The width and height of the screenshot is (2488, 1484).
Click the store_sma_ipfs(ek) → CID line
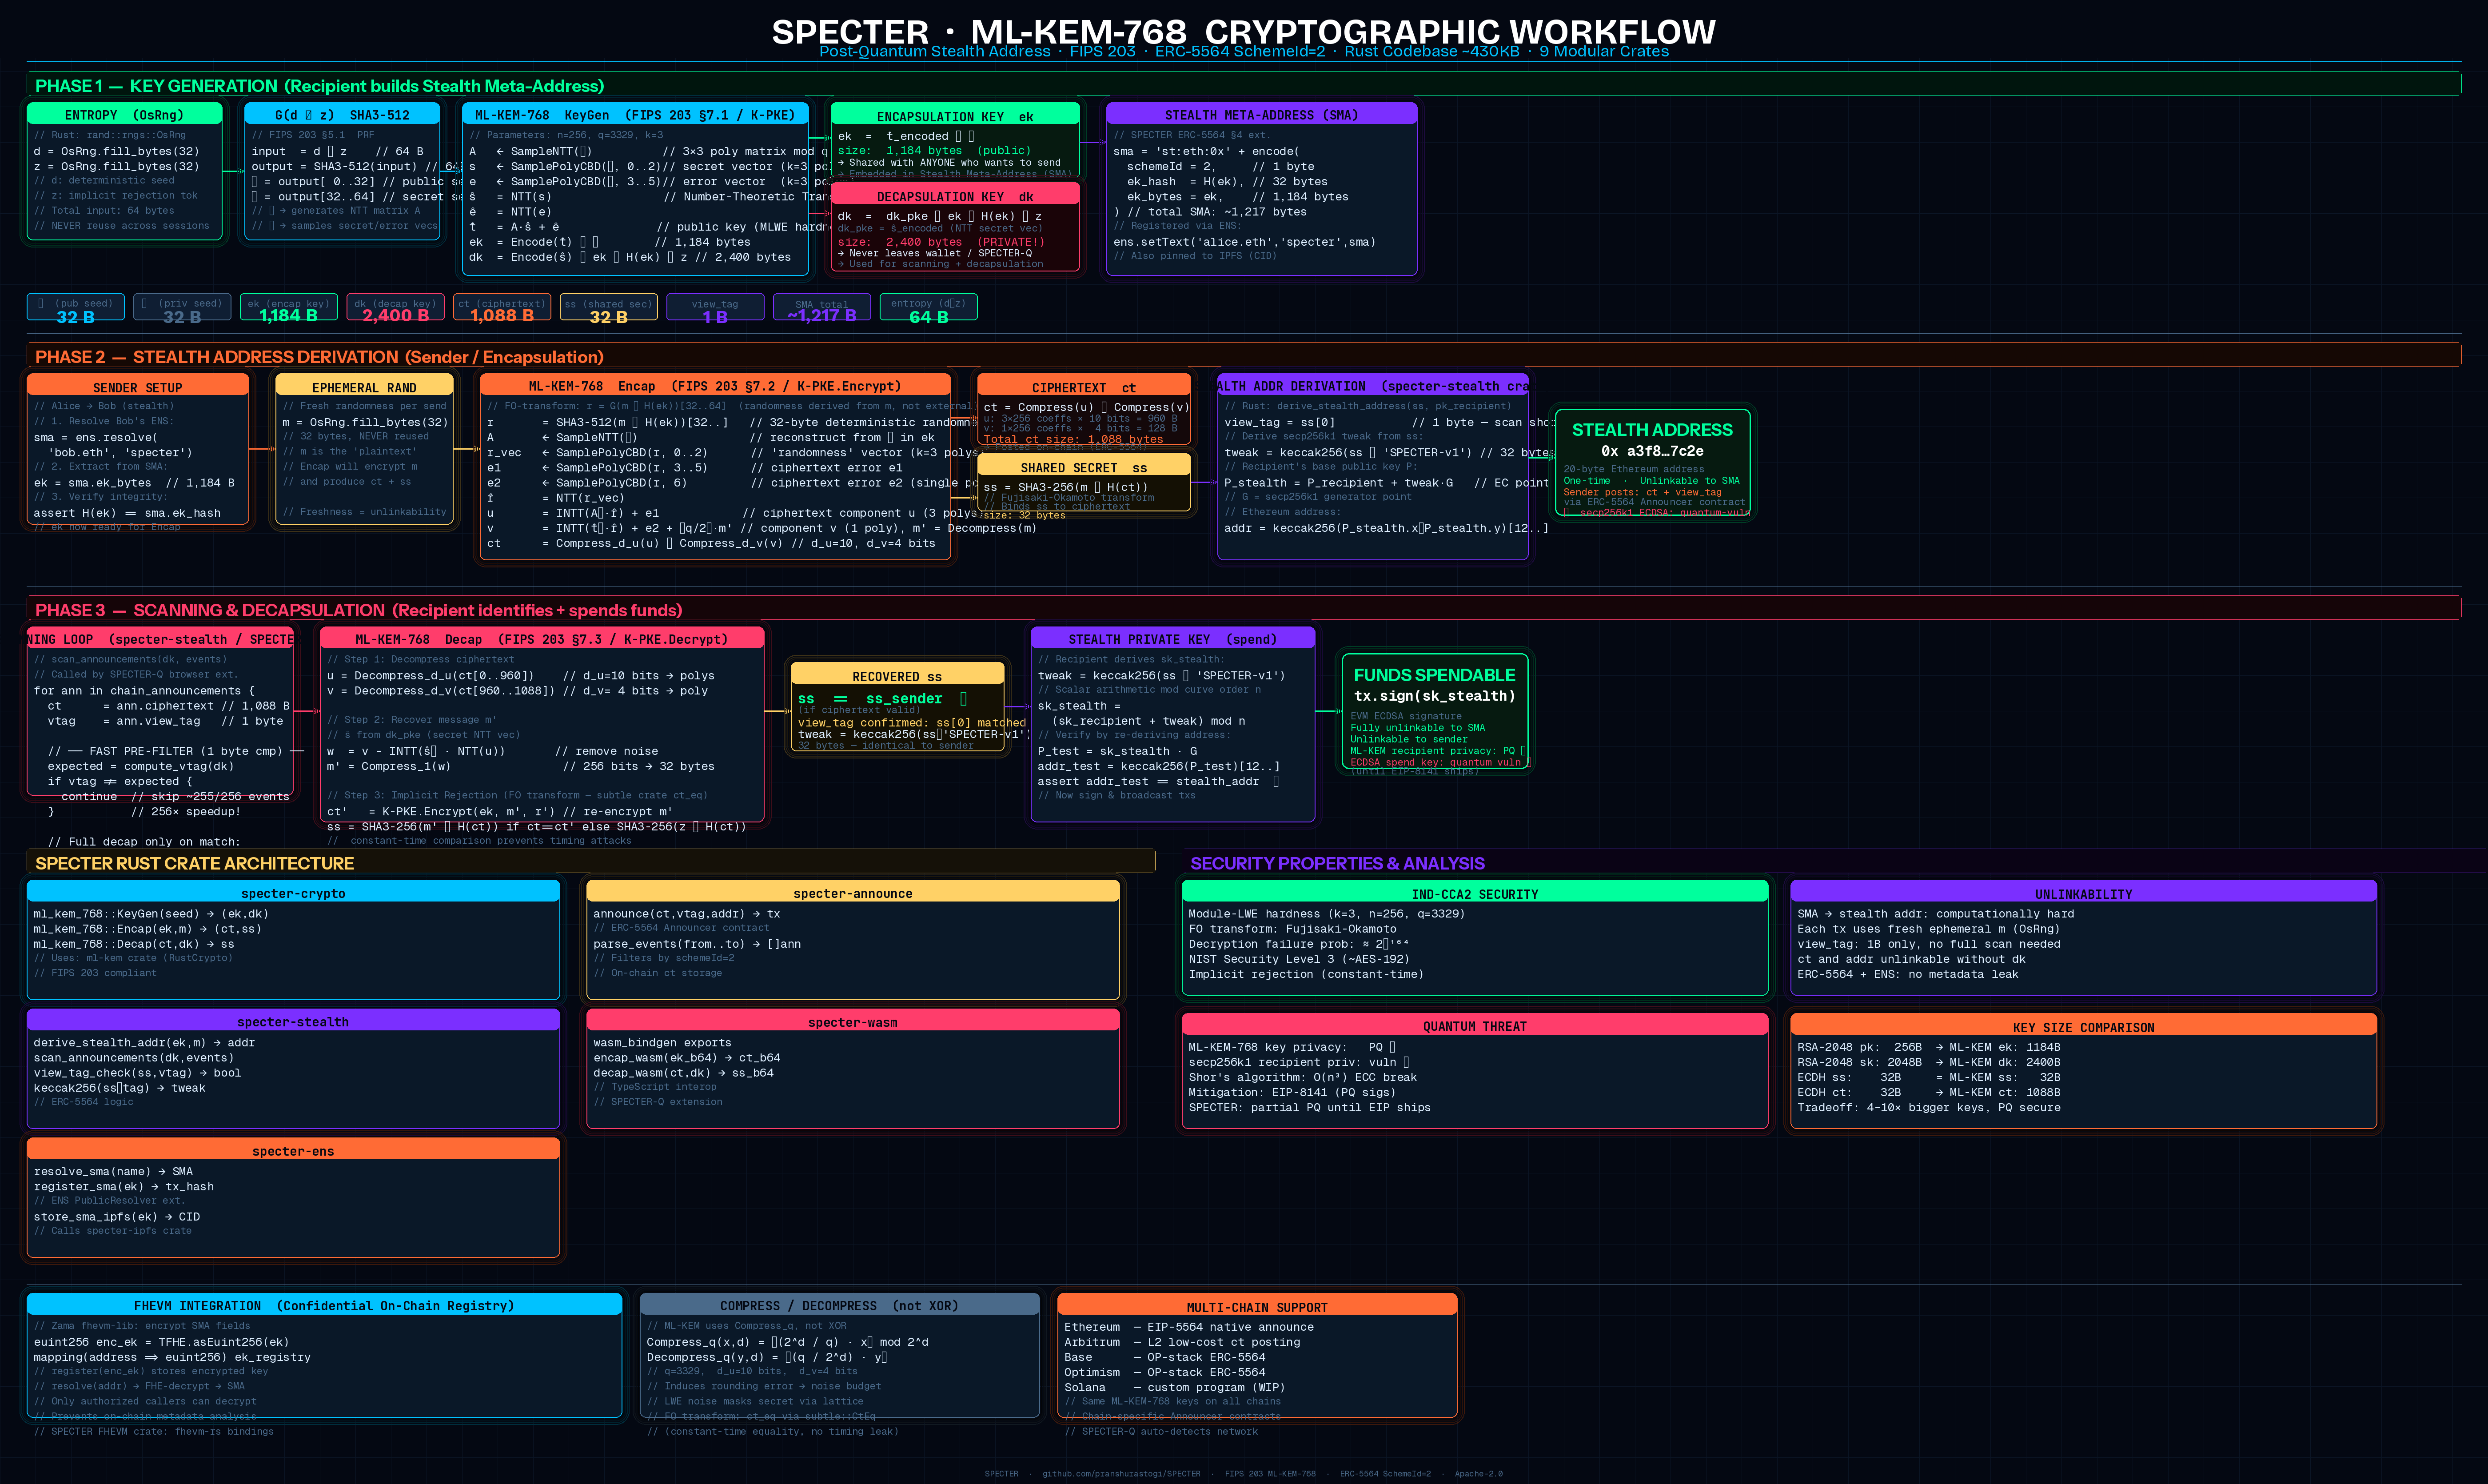tap(117, 1217)
